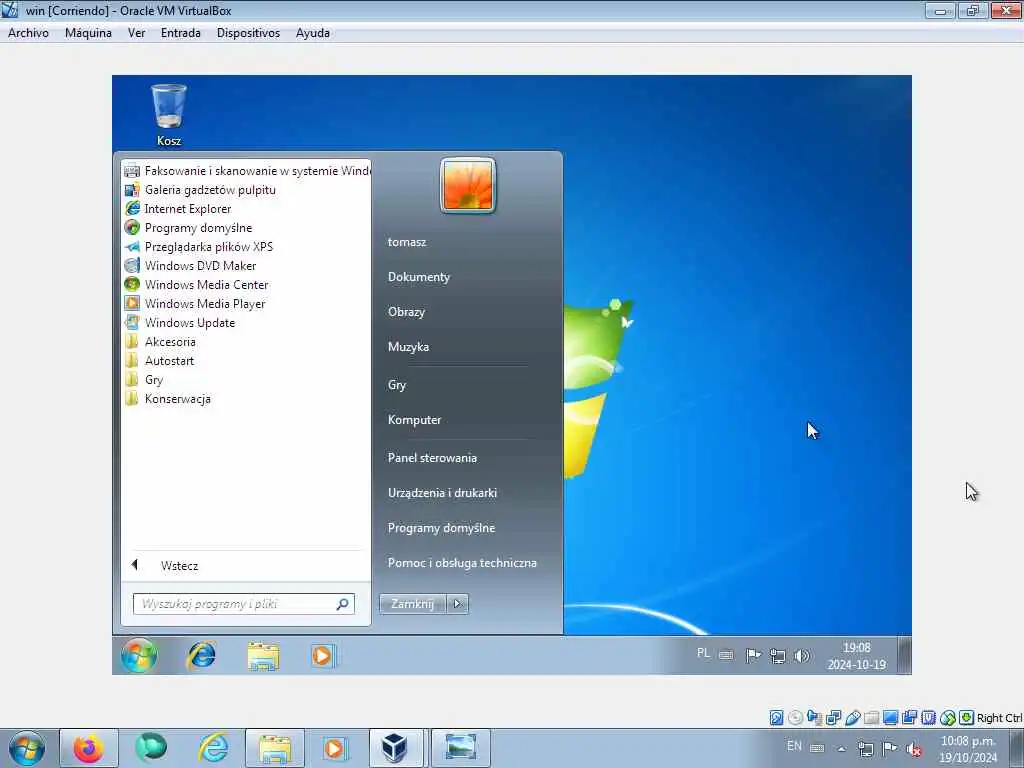Open Panel sterowania
The height and width of the screenshot is (768, 1024).
432,458
